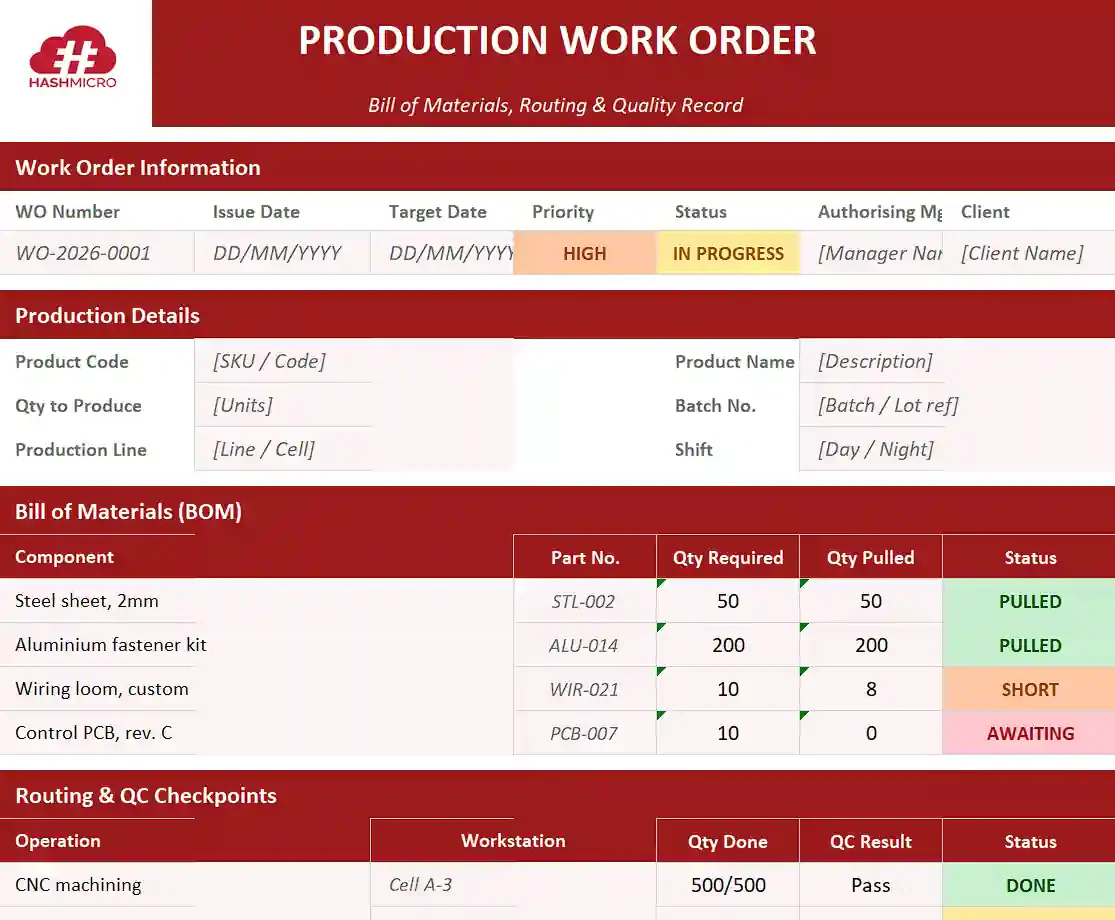Click the Component column header

(x=256, y=557)
